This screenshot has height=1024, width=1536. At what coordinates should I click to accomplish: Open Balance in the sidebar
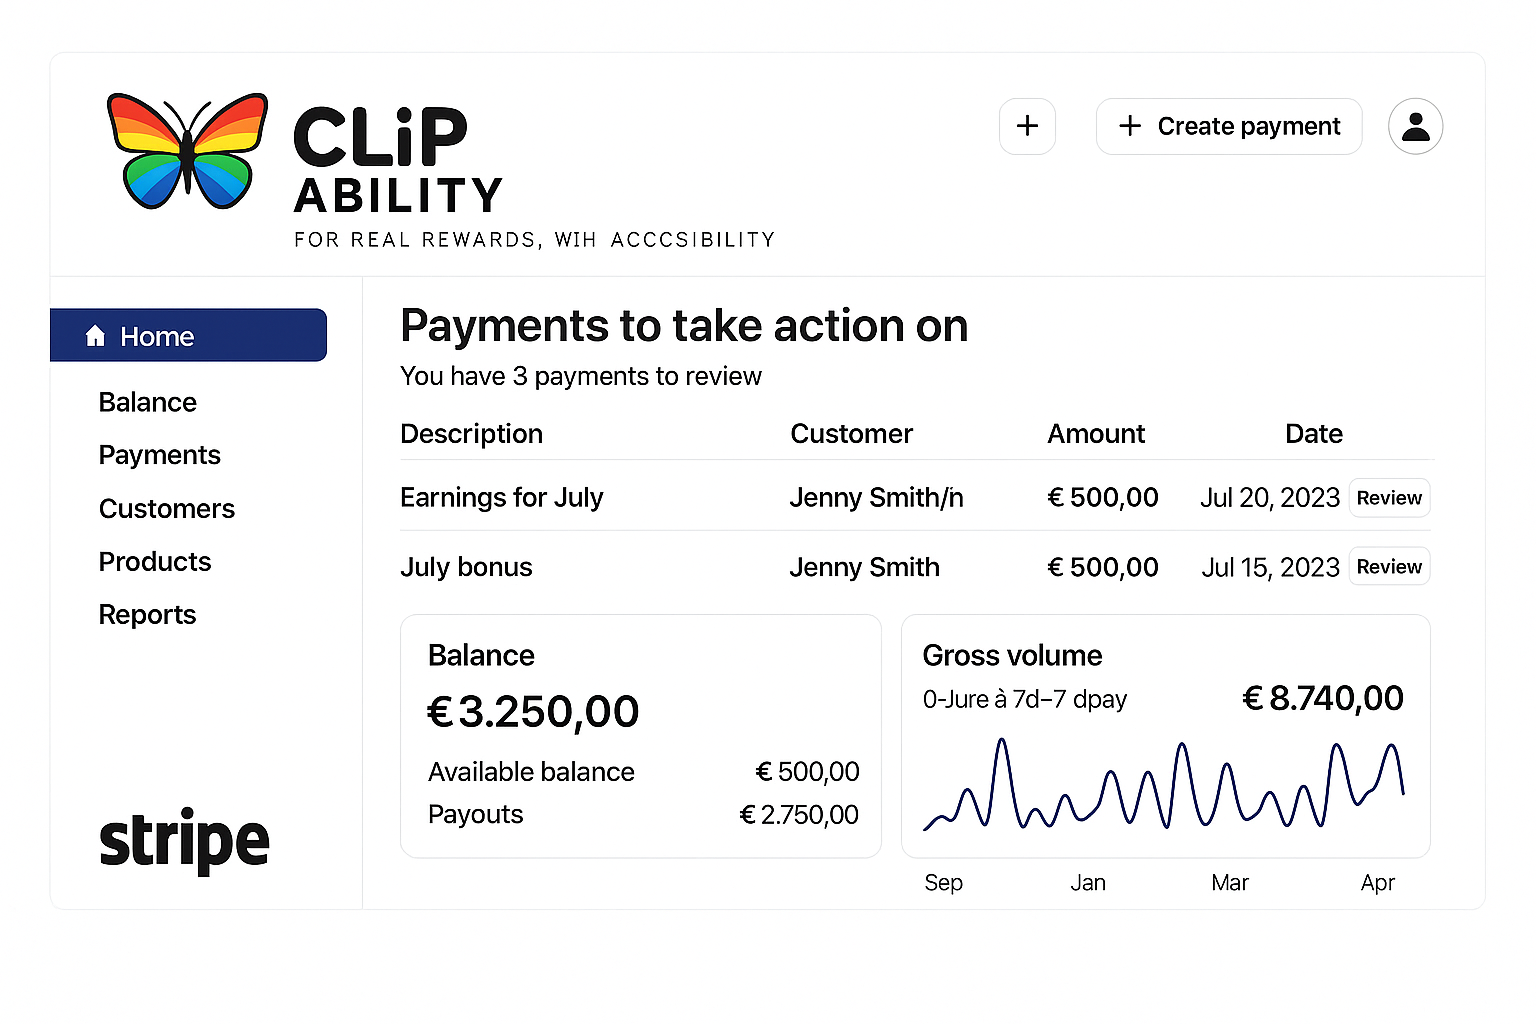pos(148,402)
